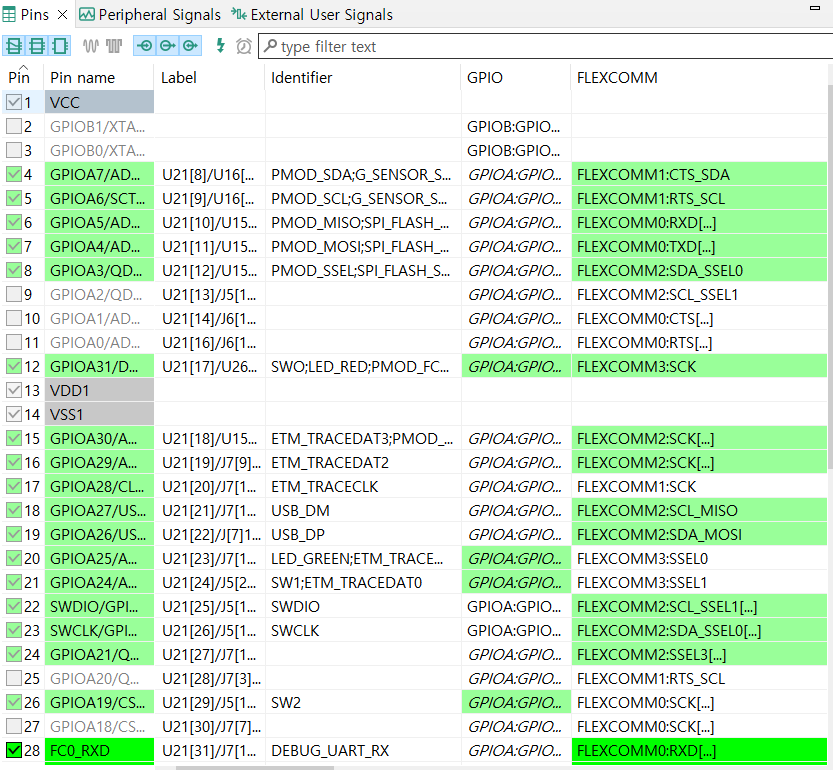Image resolution: width=833 pixels, height=770 pixels.
Task: Enable checkbox for pin 2 GPIOB1
Action: (14, 126)
